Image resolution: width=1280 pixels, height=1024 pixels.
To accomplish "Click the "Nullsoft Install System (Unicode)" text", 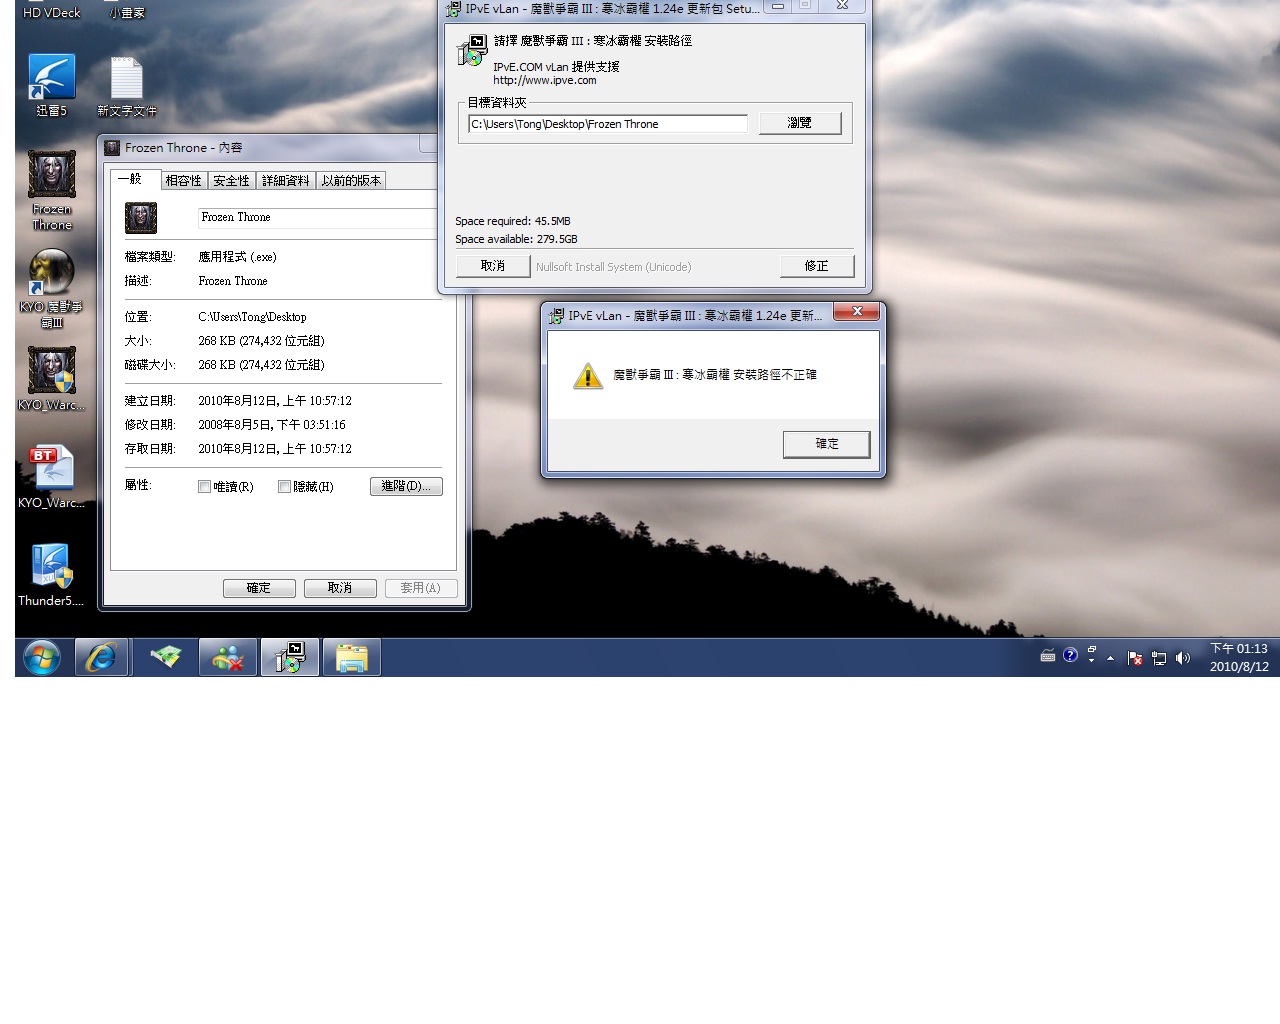I will coord(613,267).
